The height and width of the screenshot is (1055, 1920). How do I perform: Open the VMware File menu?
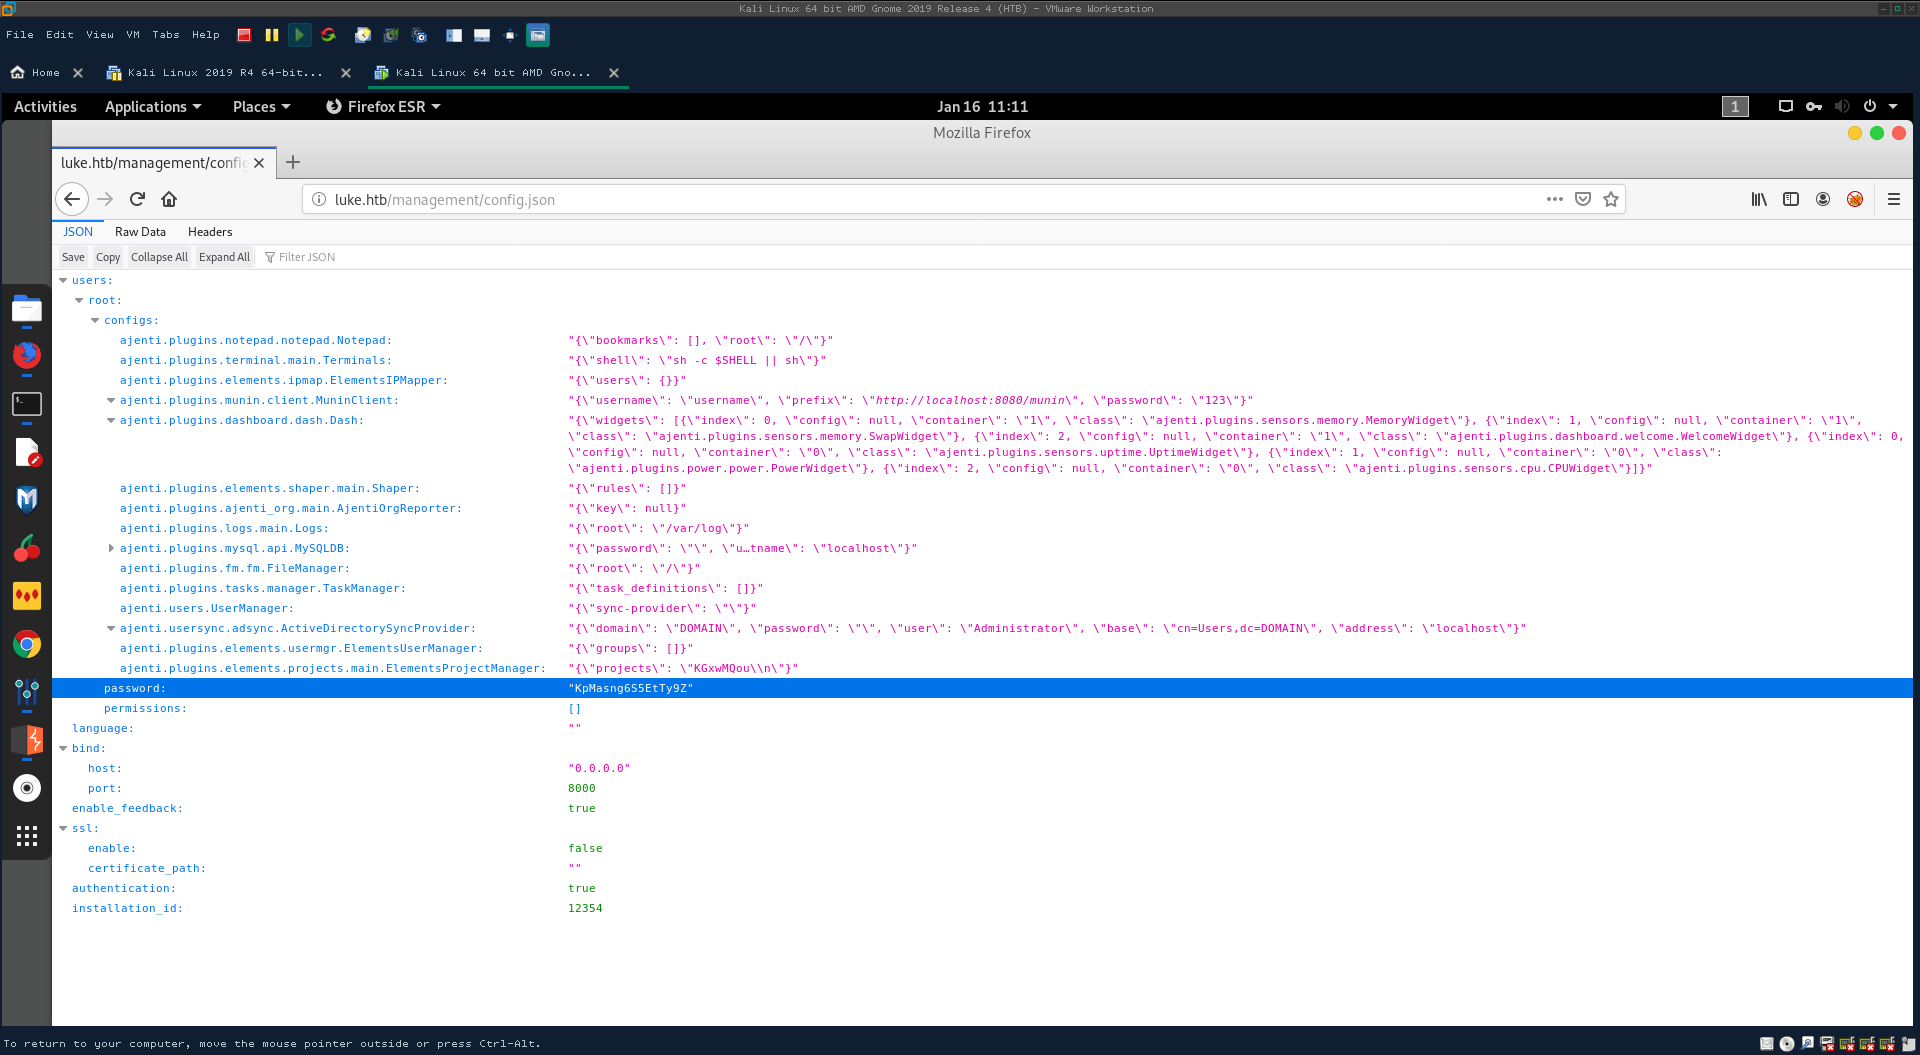click(x=20, y=35)
